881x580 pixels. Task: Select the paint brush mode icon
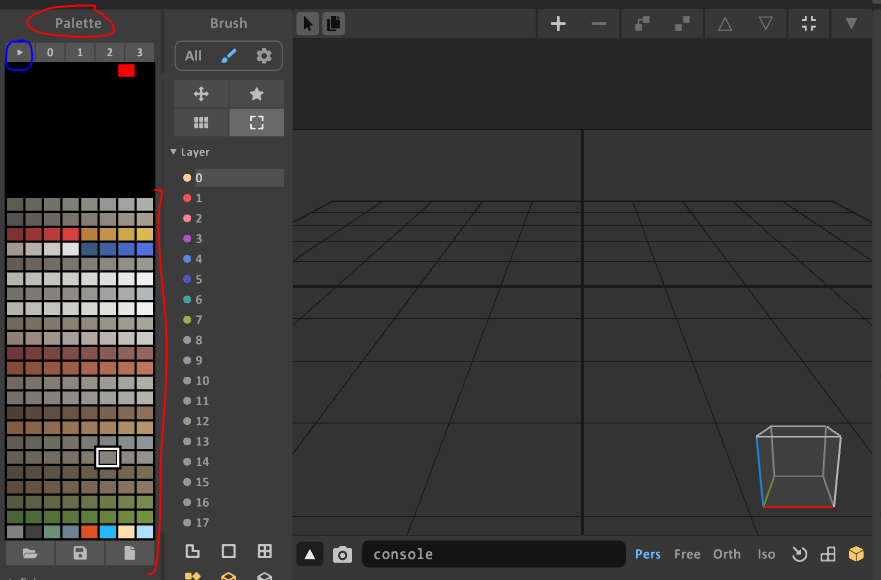point(229,56)
